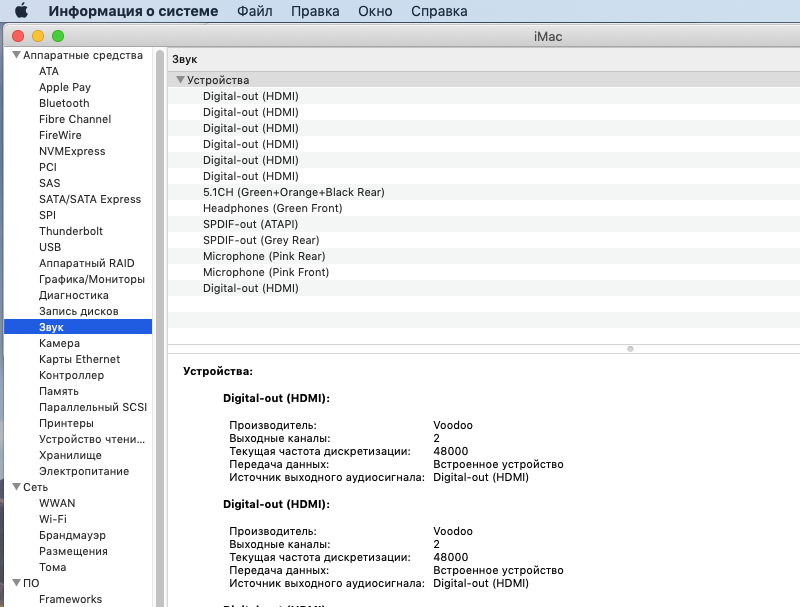The height and width of the screenshot is (607, 800).
Task: Select USB in the sidebar
Action: click(50, 247)
